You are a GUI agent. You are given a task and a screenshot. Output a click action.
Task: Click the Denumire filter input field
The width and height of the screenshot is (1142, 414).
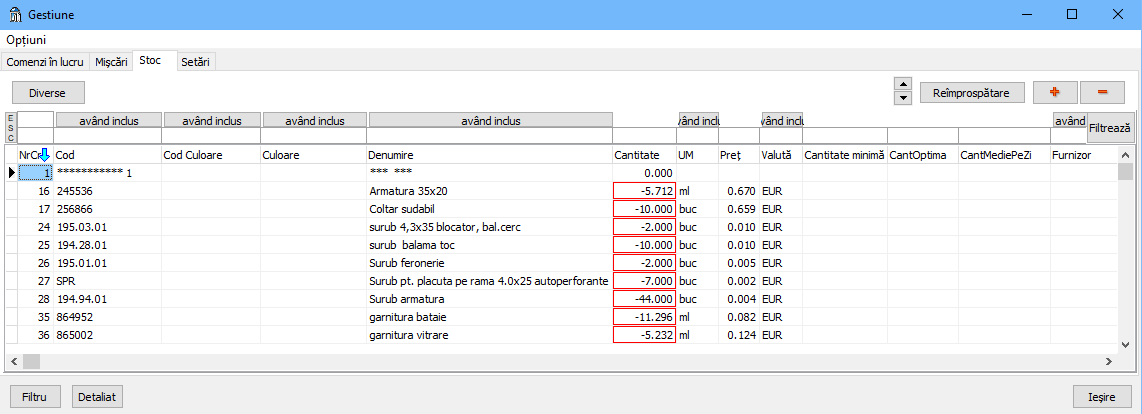click(490, 136)
